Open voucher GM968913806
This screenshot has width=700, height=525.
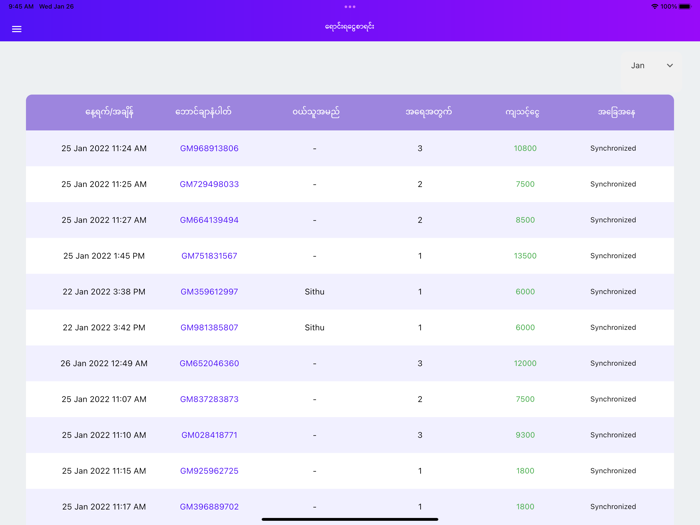pos(209,148)
